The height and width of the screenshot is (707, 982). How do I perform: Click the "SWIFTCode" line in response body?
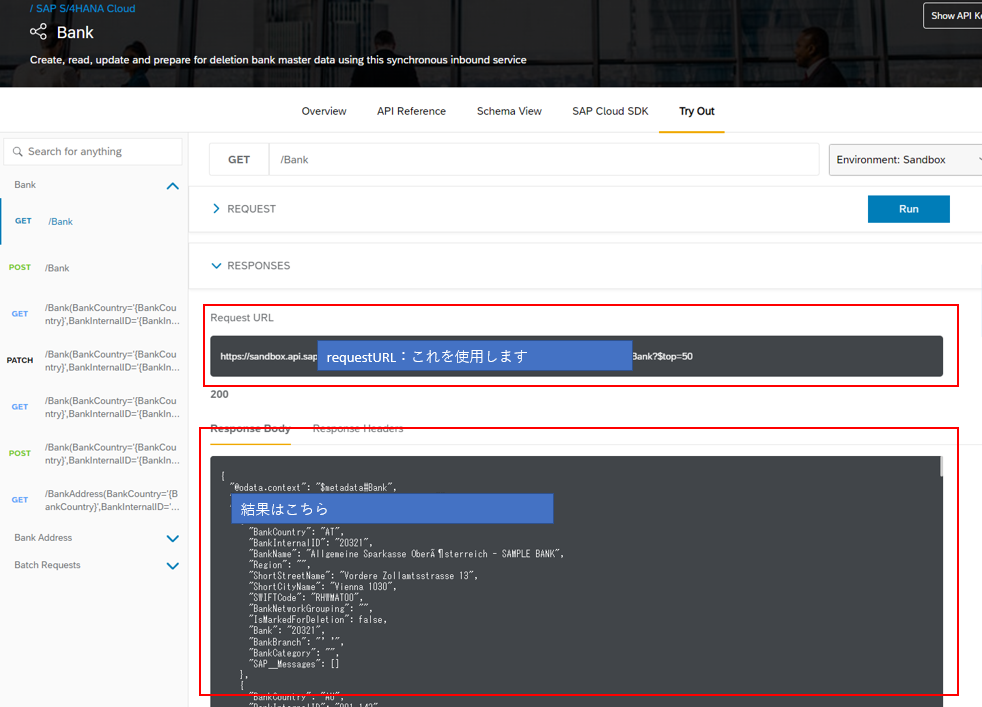(x=306, y=598)
